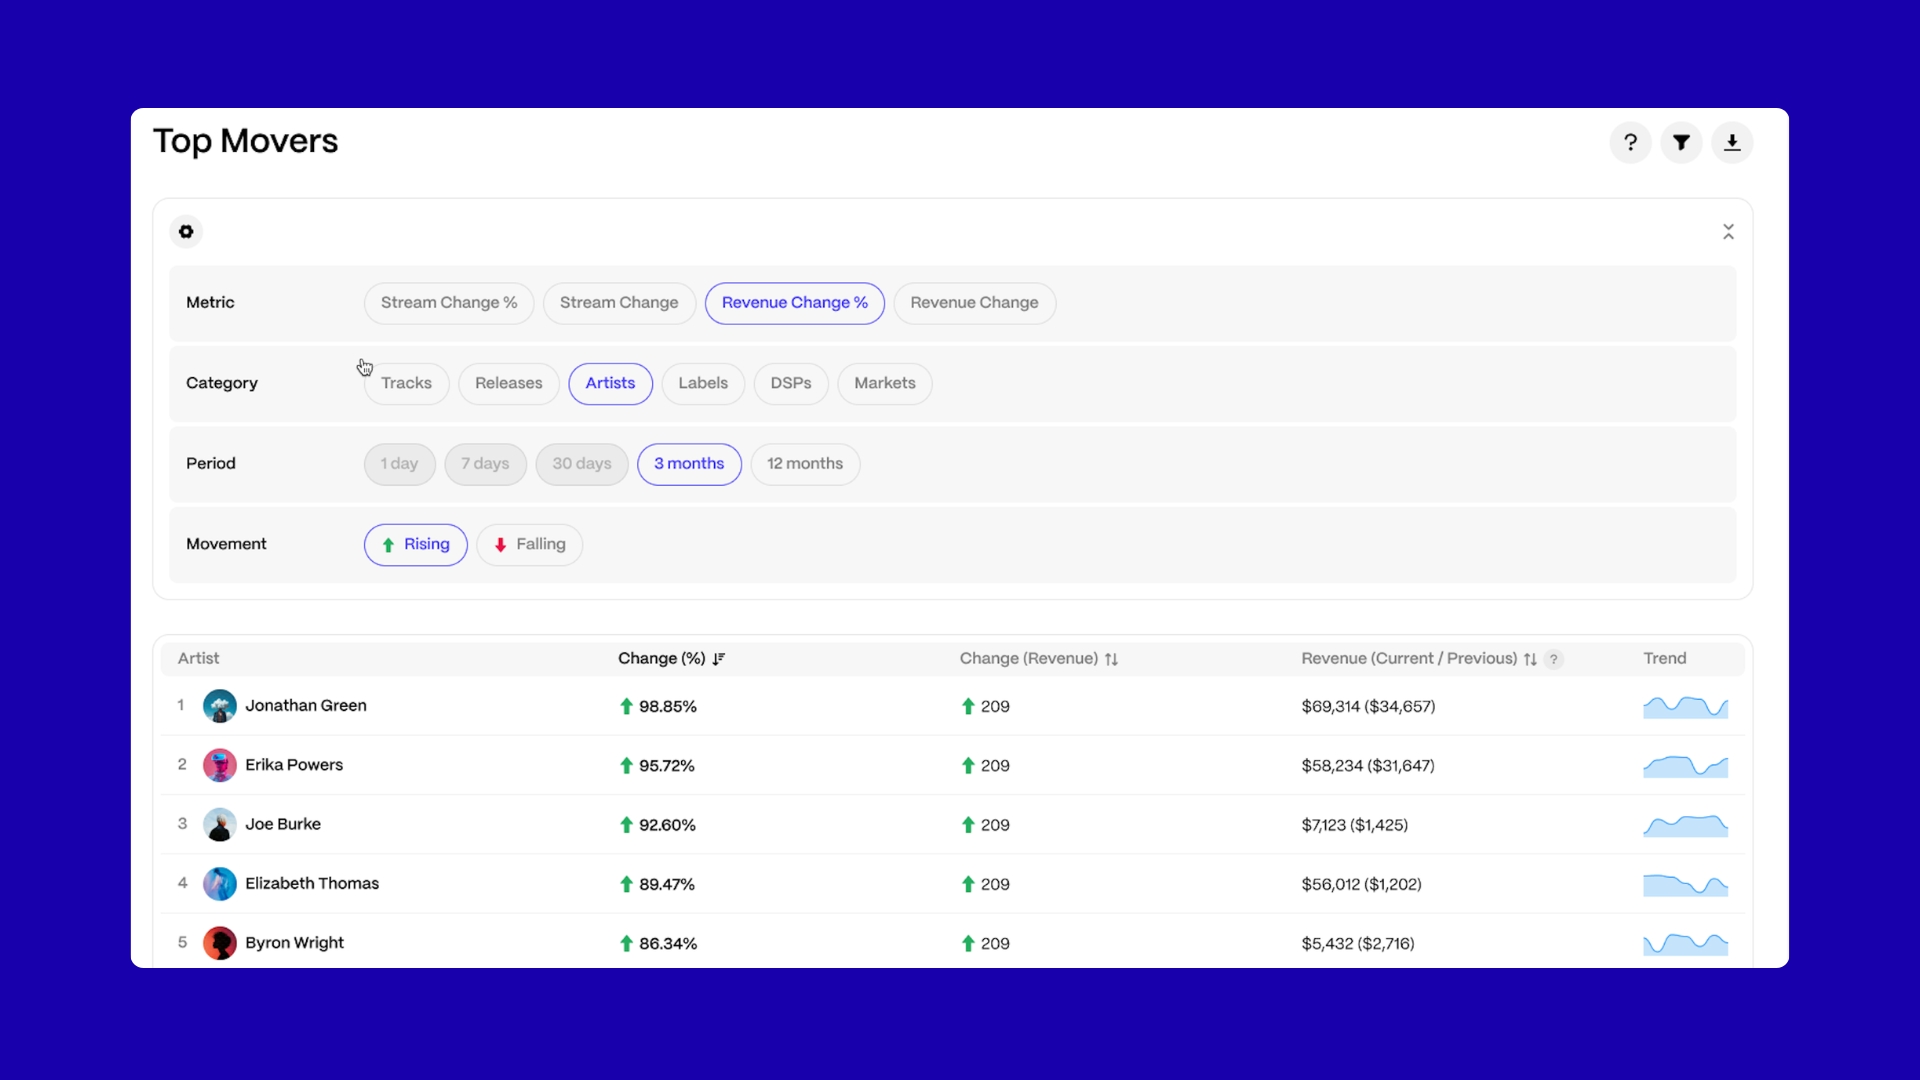Click the filter funnel icon
Viewport: 1920px width, 1080px height.
[1681, 143]
